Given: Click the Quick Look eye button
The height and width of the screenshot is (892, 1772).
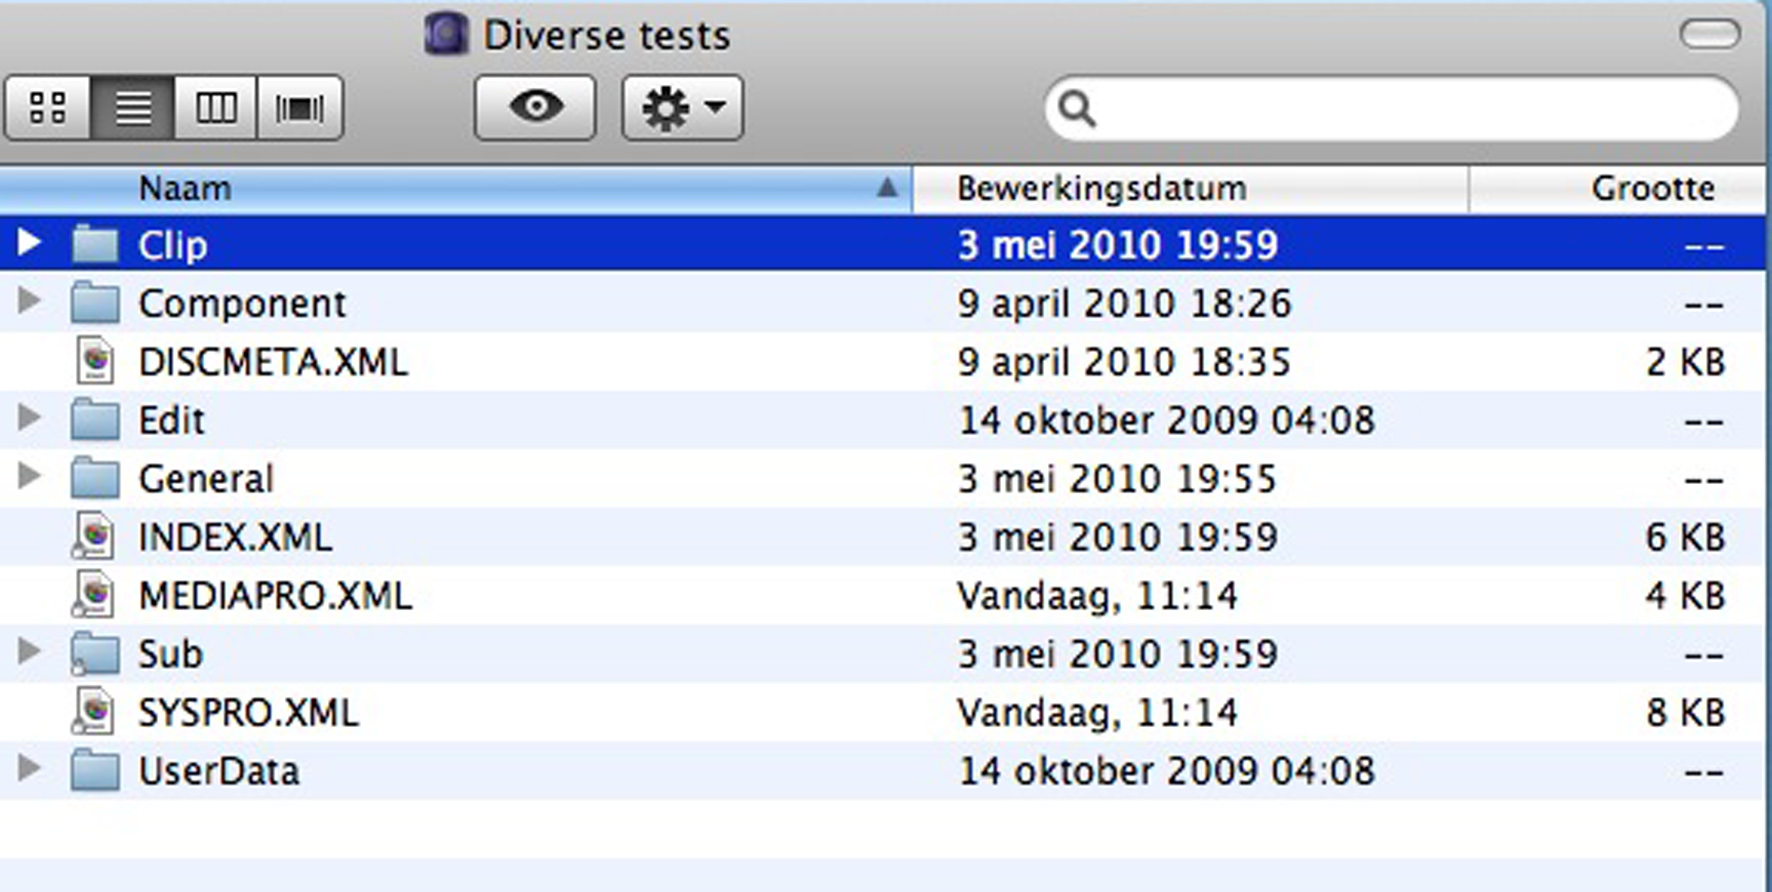Looking at the screenshot, I should [x=535, y=108].
